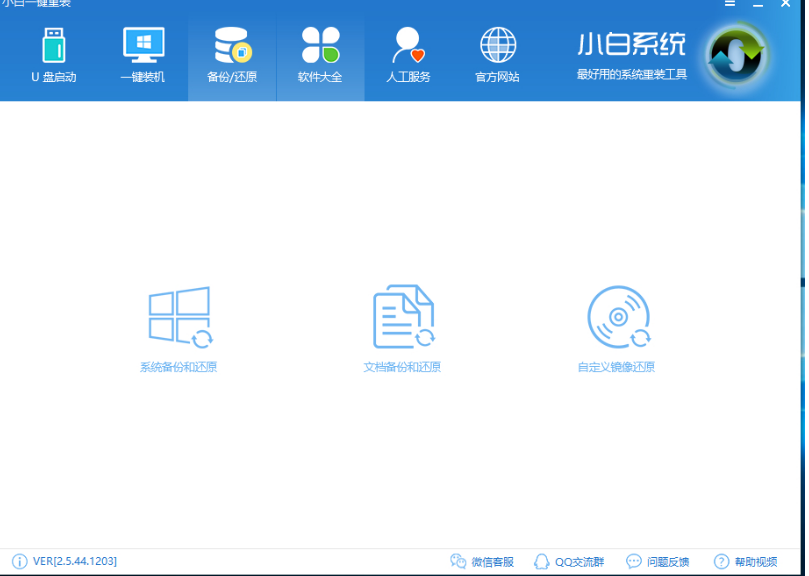Go to 人工服务 tab

(409, 56)
